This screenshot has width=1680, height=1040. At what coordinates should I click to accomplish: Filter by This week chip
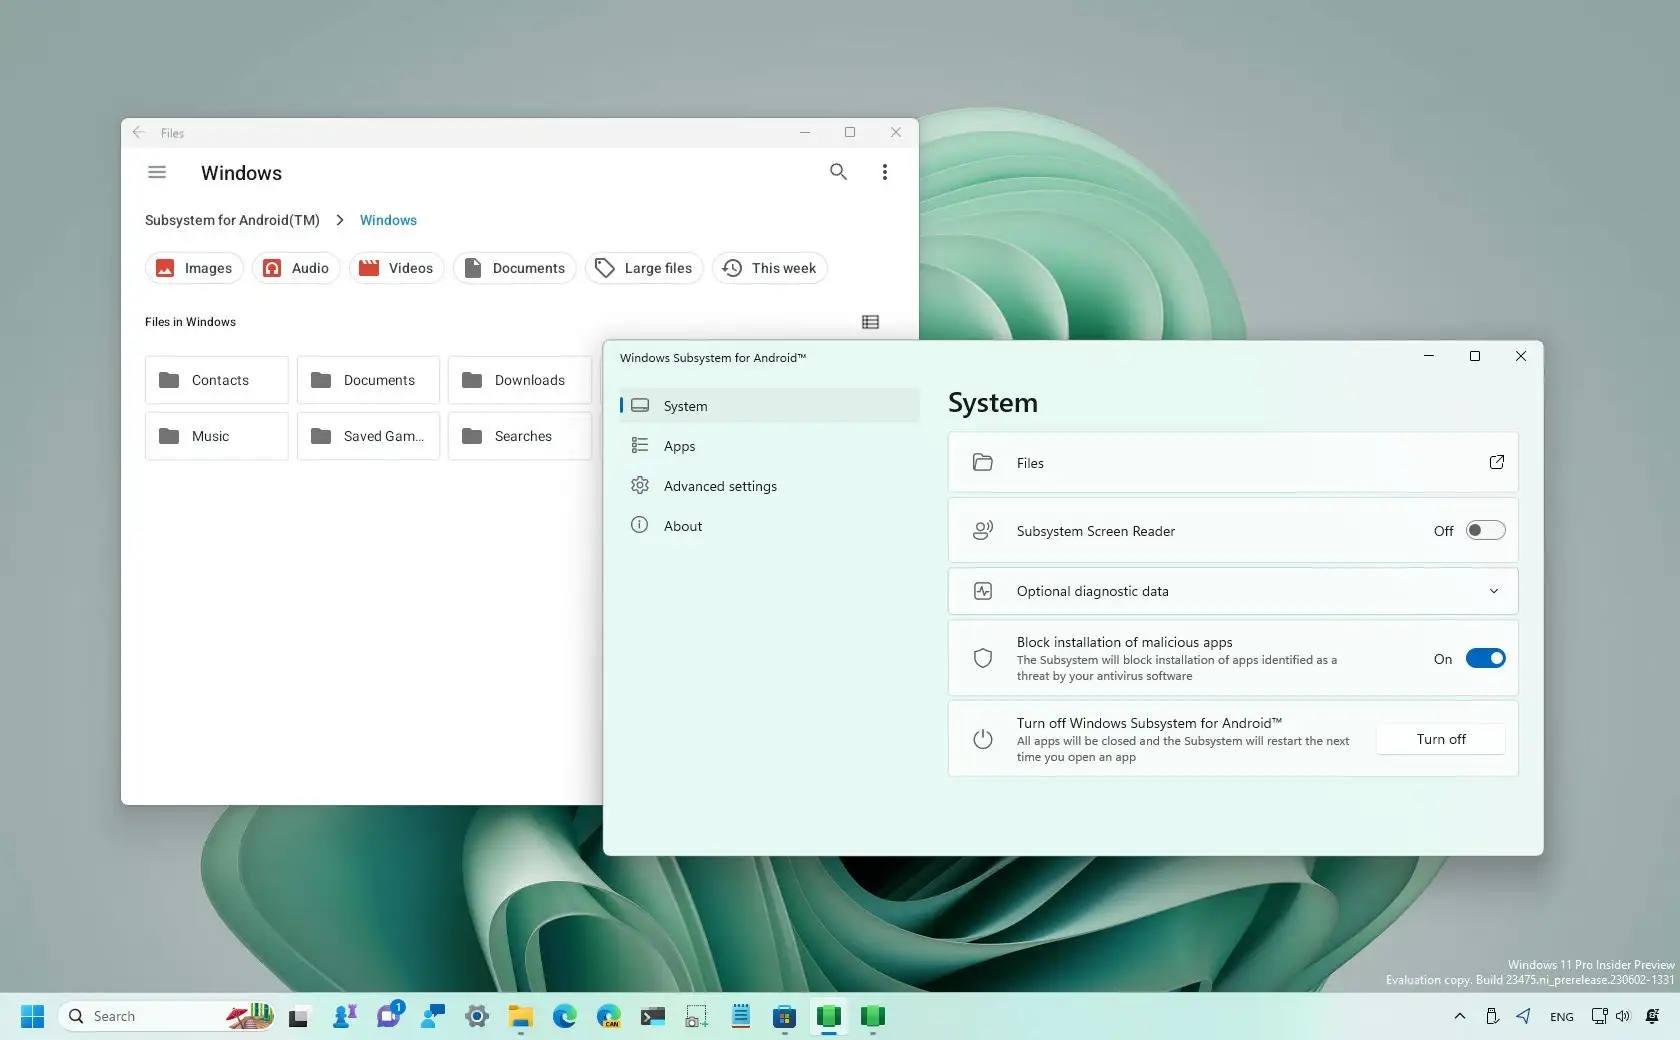[x=769, y=268]
